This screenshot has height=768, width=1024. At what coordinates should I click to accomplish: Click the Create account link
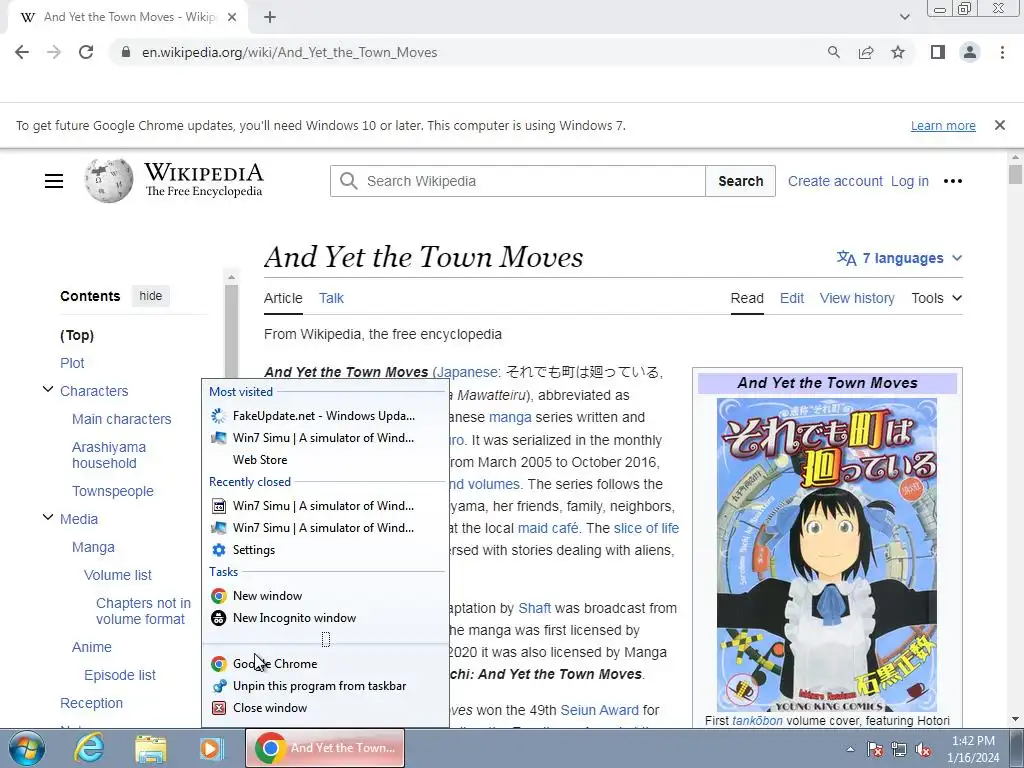pos(835,181)
